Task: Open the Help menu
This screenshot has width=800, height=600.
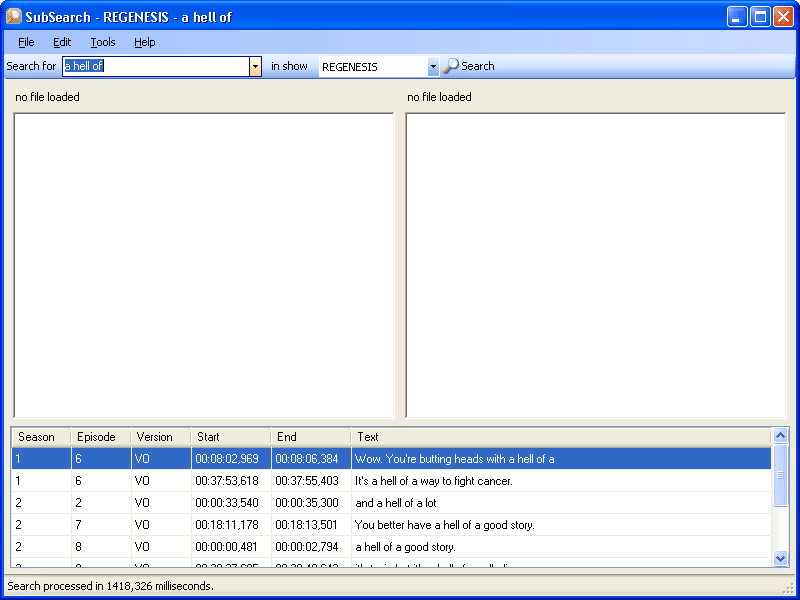Action: [x=145, y=42]
